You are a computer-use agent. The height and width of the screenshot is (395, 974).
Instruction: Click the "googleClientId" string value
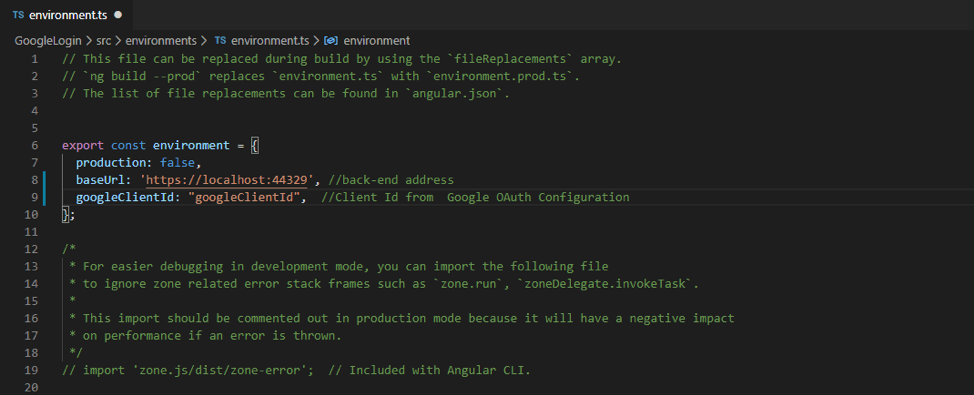[244, 198]
